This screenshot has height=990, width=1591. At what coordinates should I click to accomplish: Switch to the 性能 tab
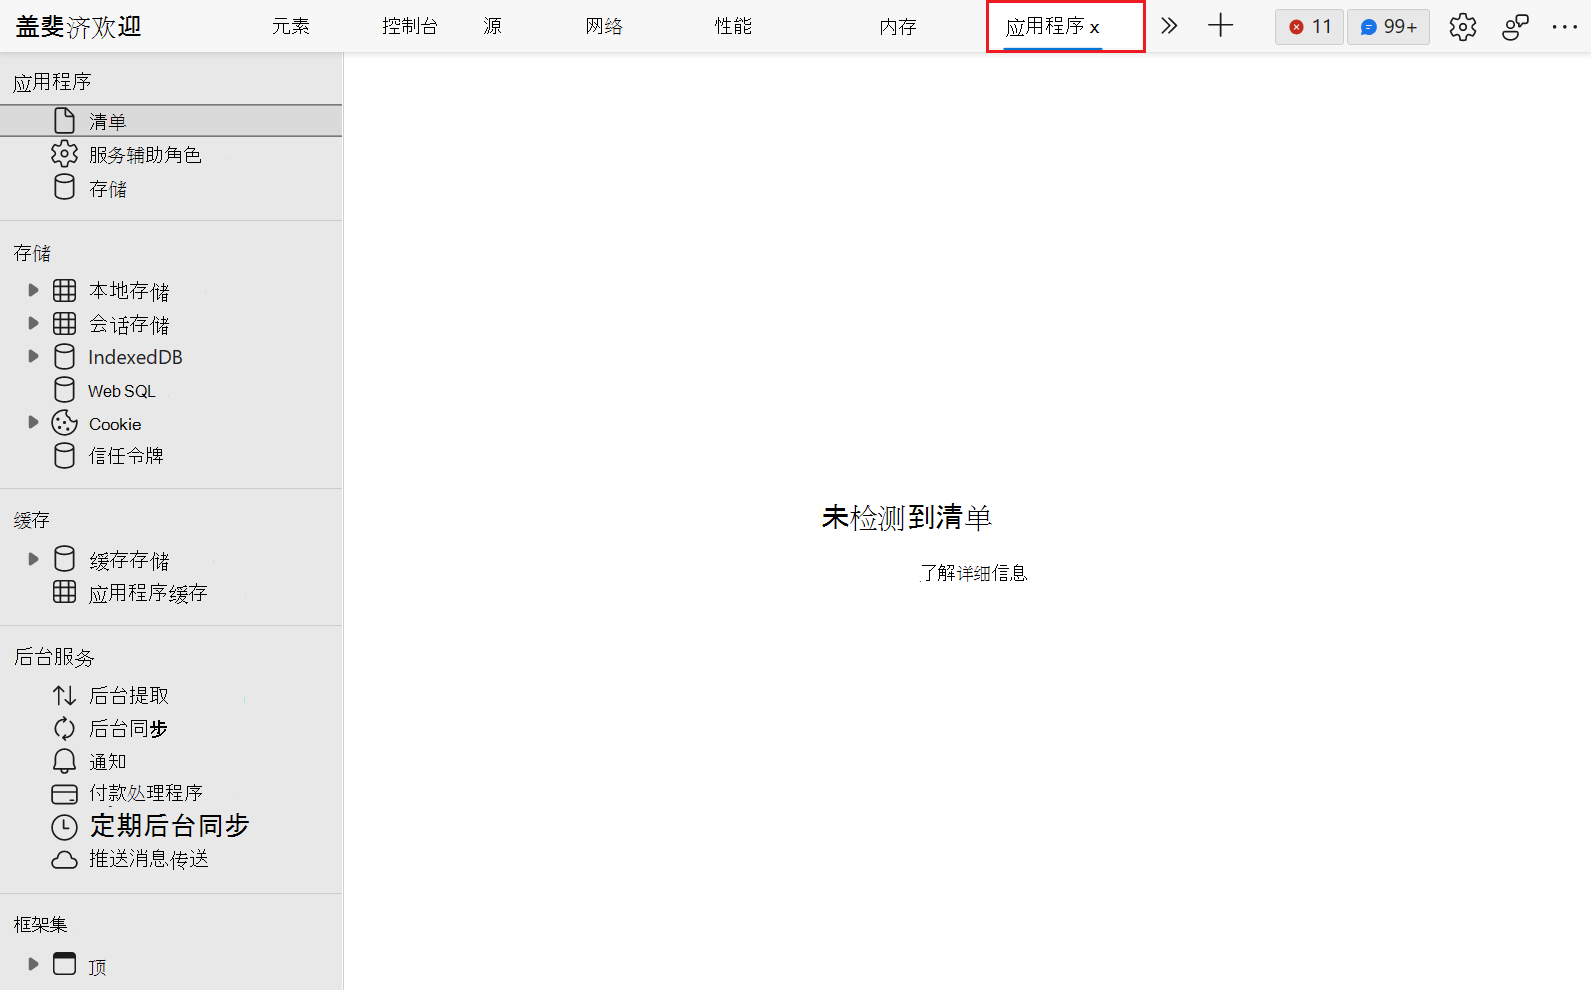pyautogui.click(x=733, y=26)
